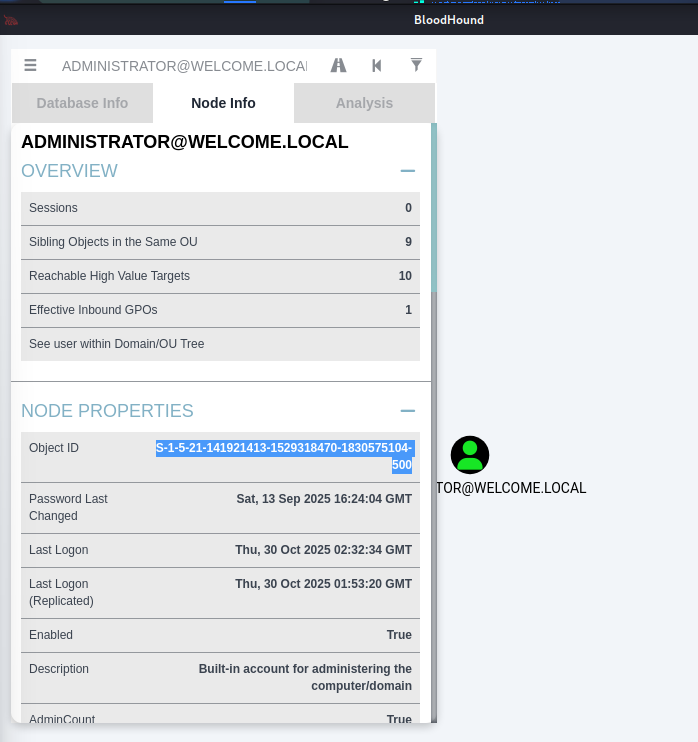Select the green user node in graph

[x=470, y=455]
